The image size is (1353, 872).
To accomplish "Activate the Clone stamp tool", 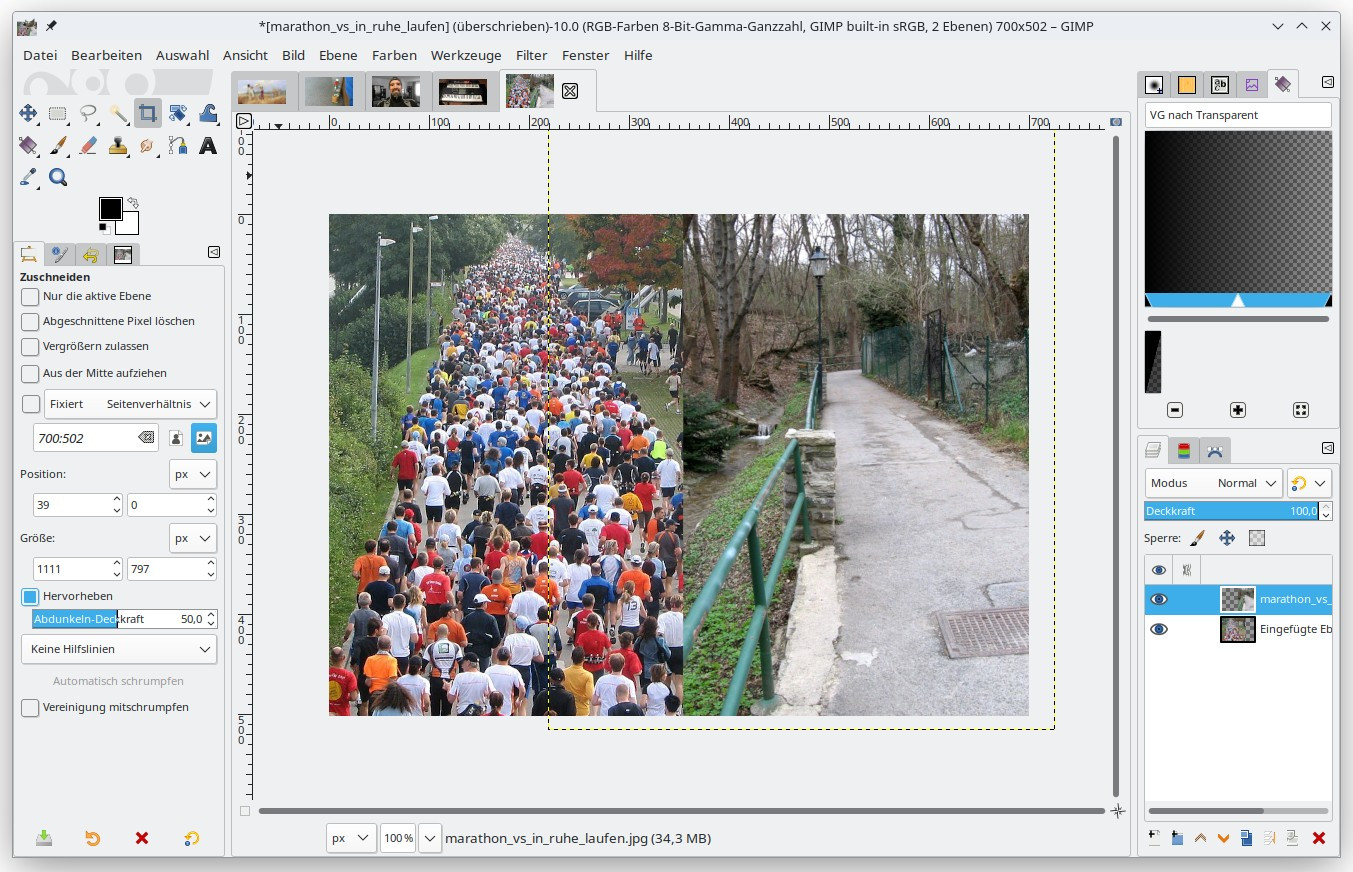I will [x=118, y=146].
